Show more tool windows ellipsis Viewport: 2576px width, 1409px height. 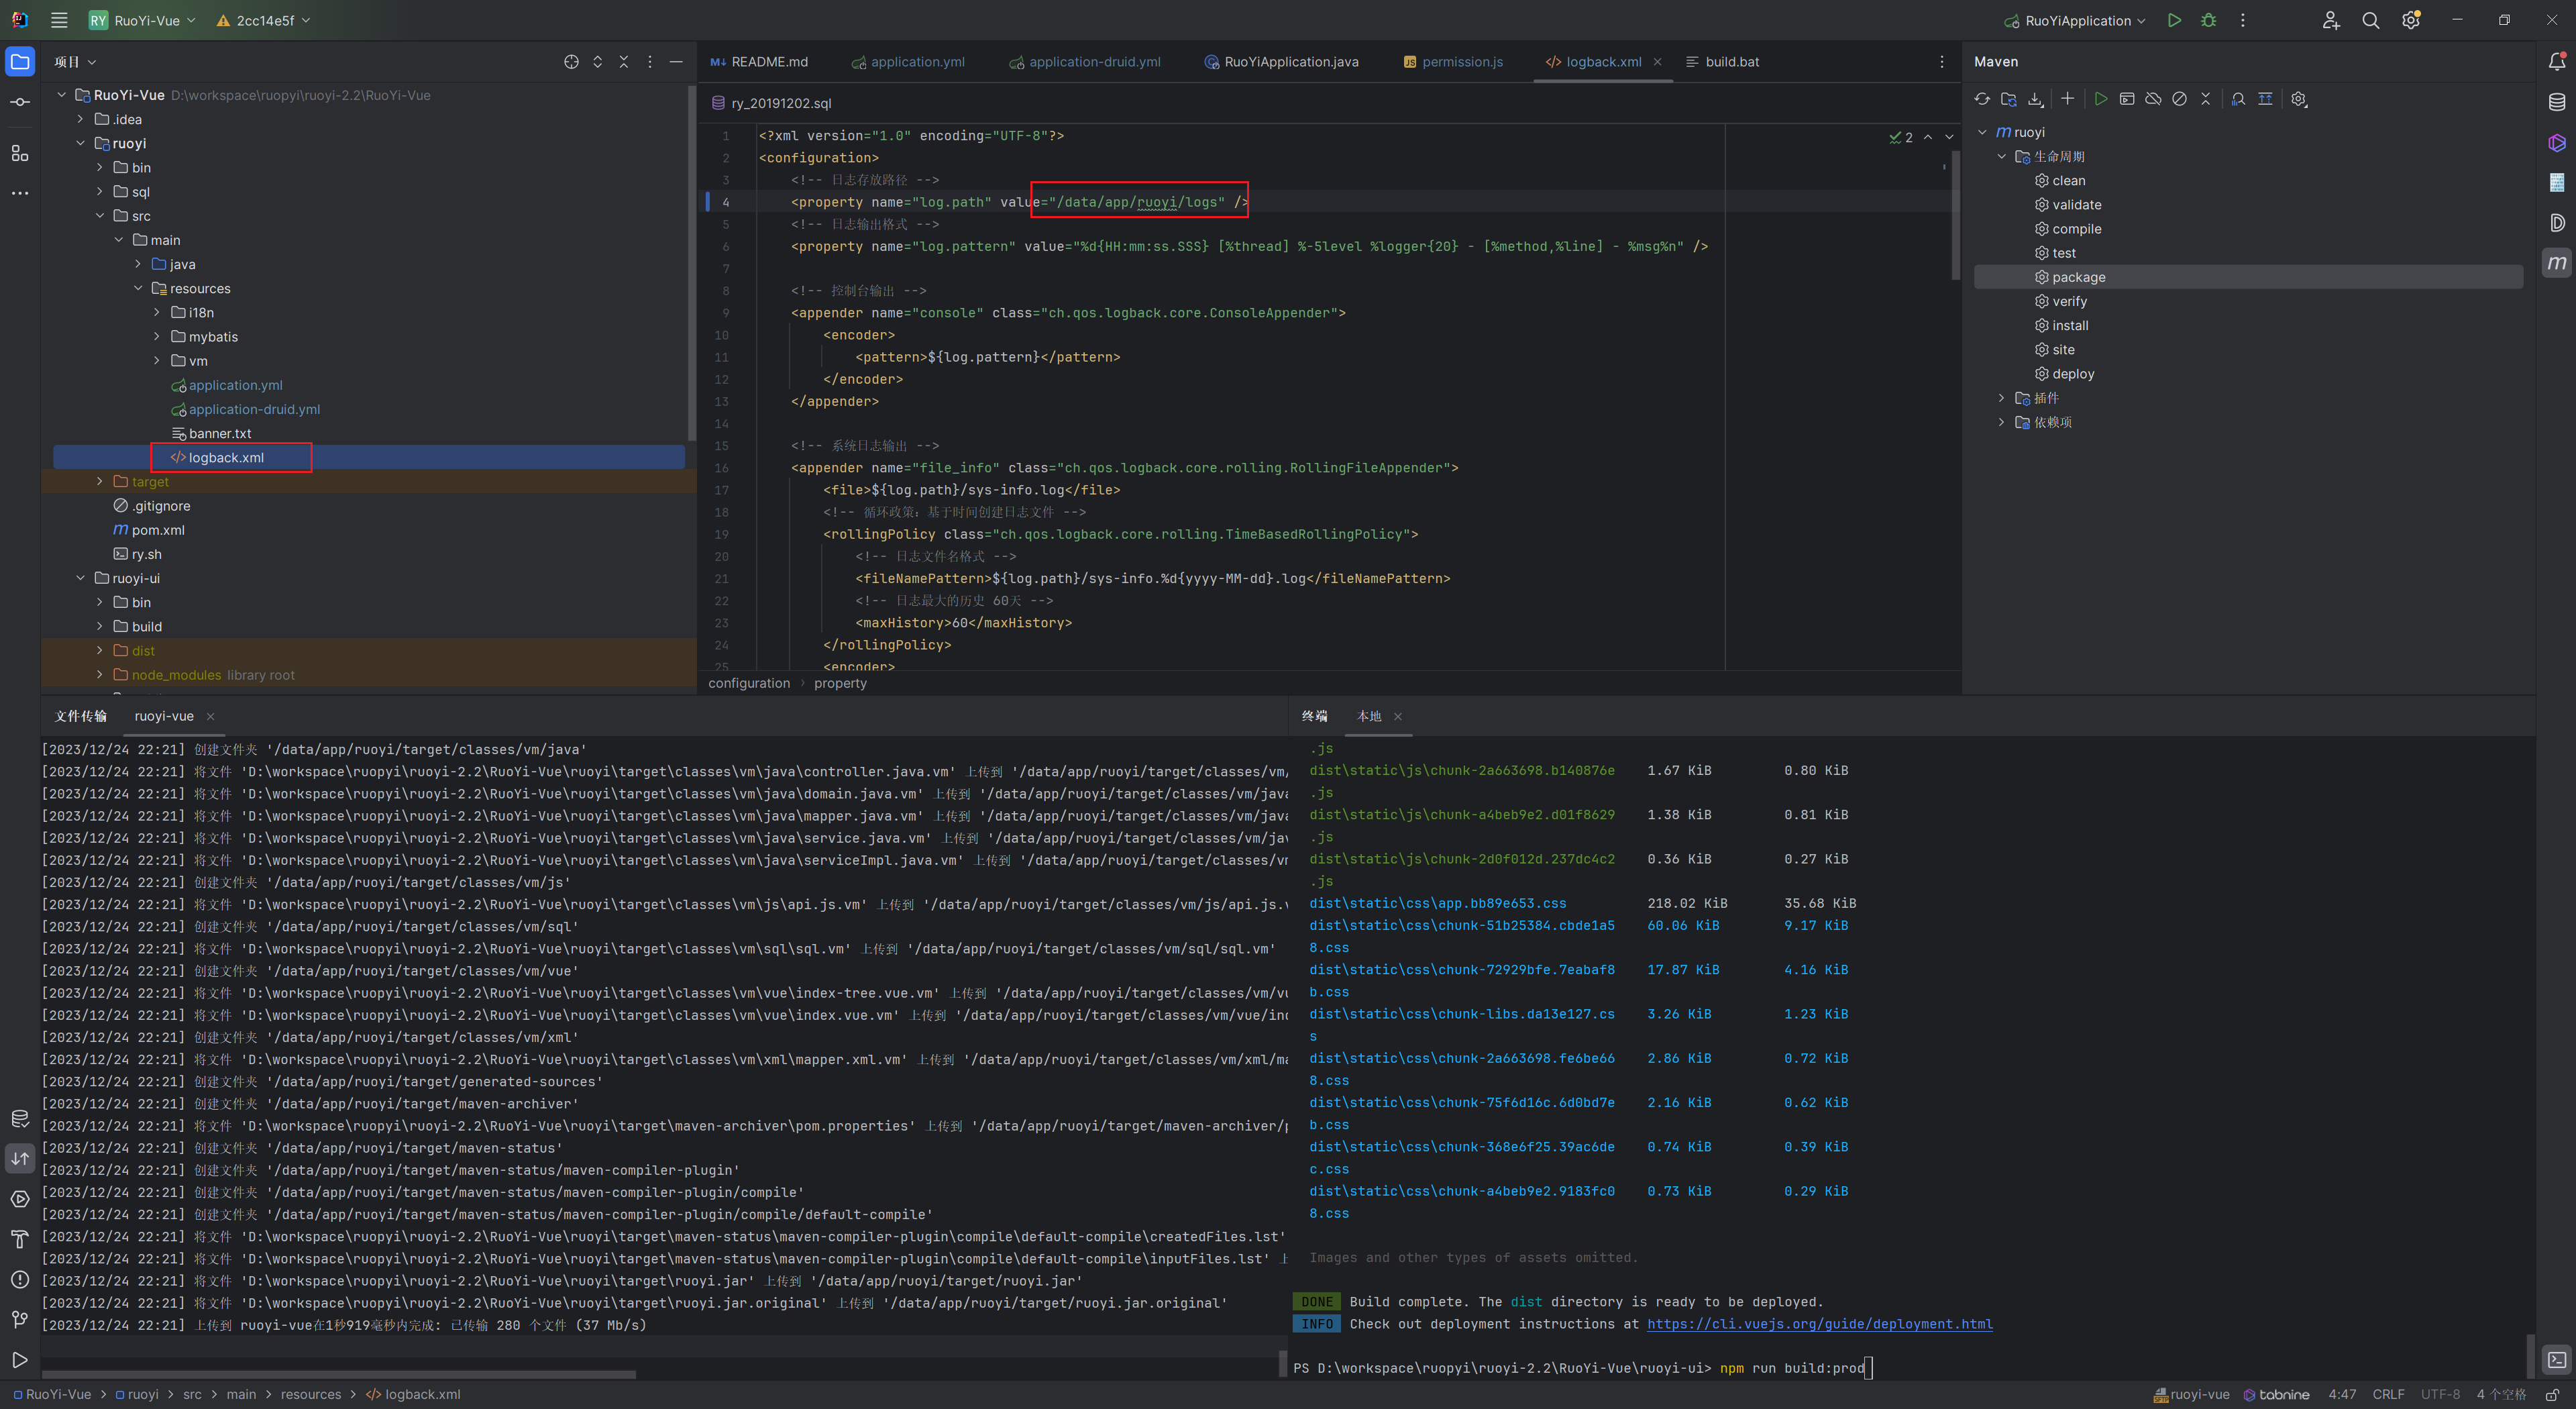(20, 193)
